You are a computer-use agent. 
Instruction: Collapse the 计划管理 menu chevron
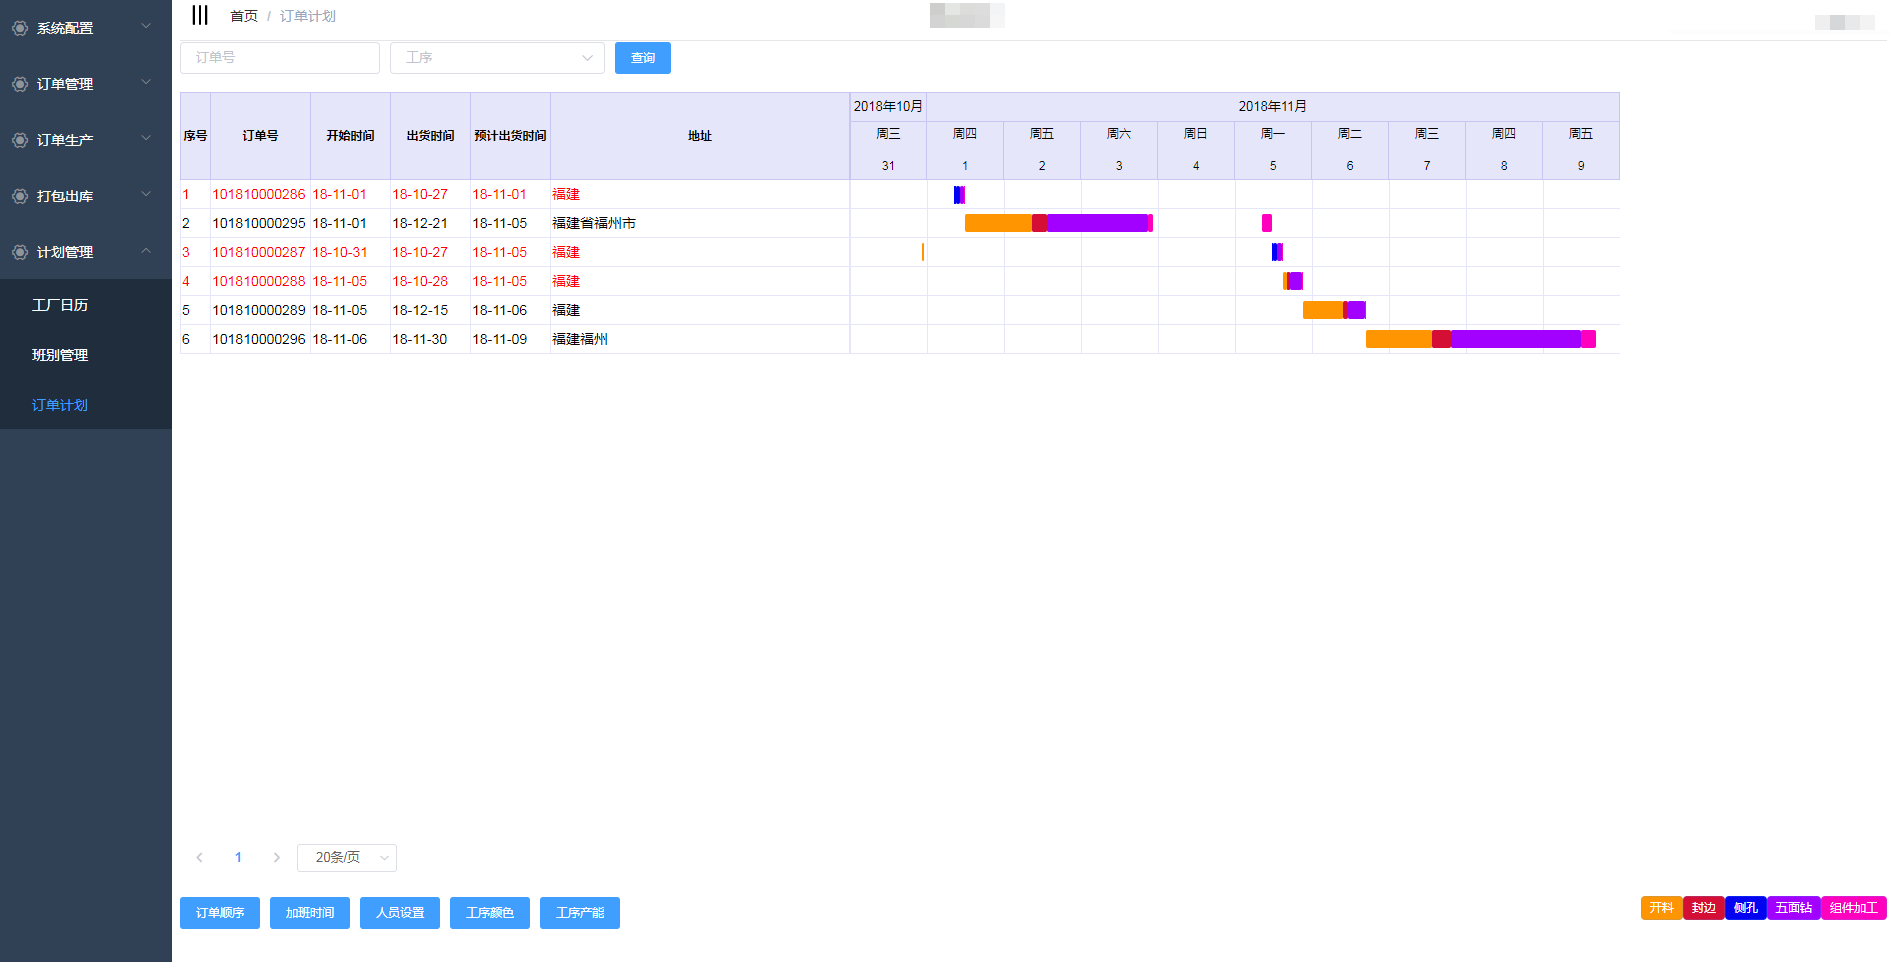coord(146,251)
